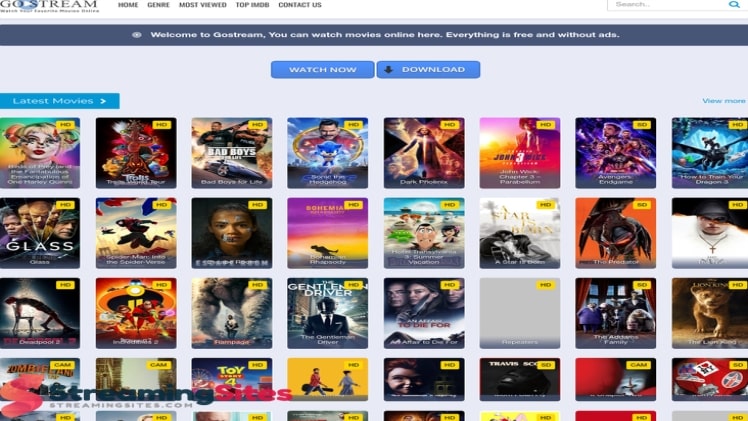Screen dimensions: 748x421
Task: Open the Dark Phoenix poster
Action: pyautogui.click(x=424, y=153)
